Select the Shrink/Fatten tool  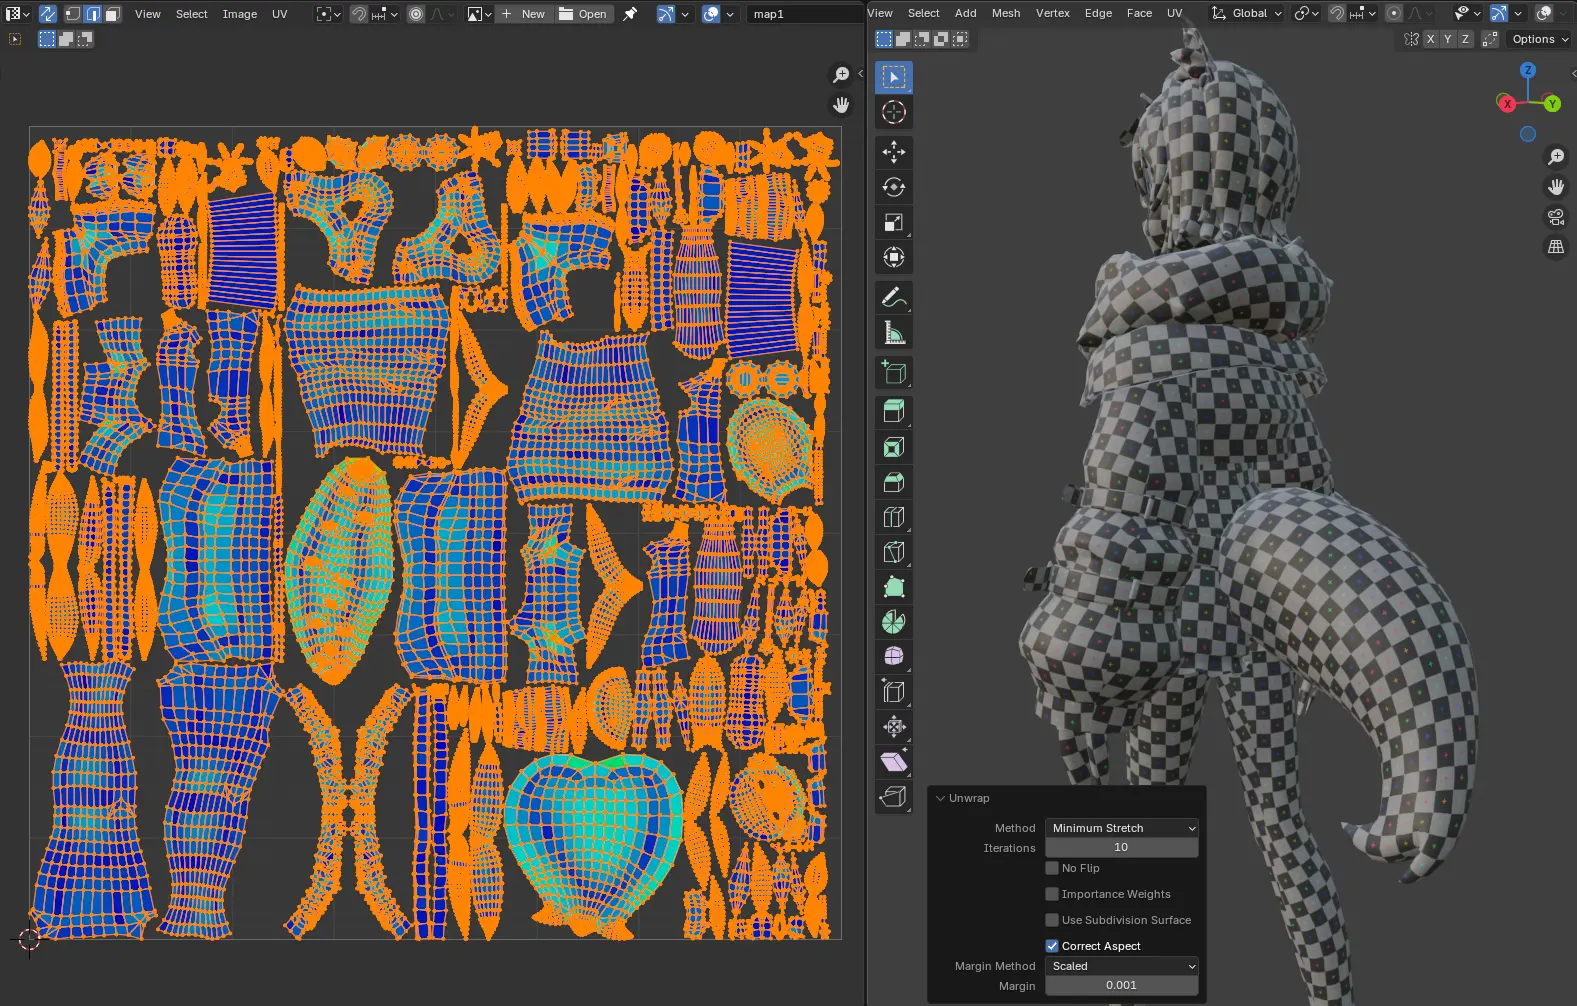[894, 727]
